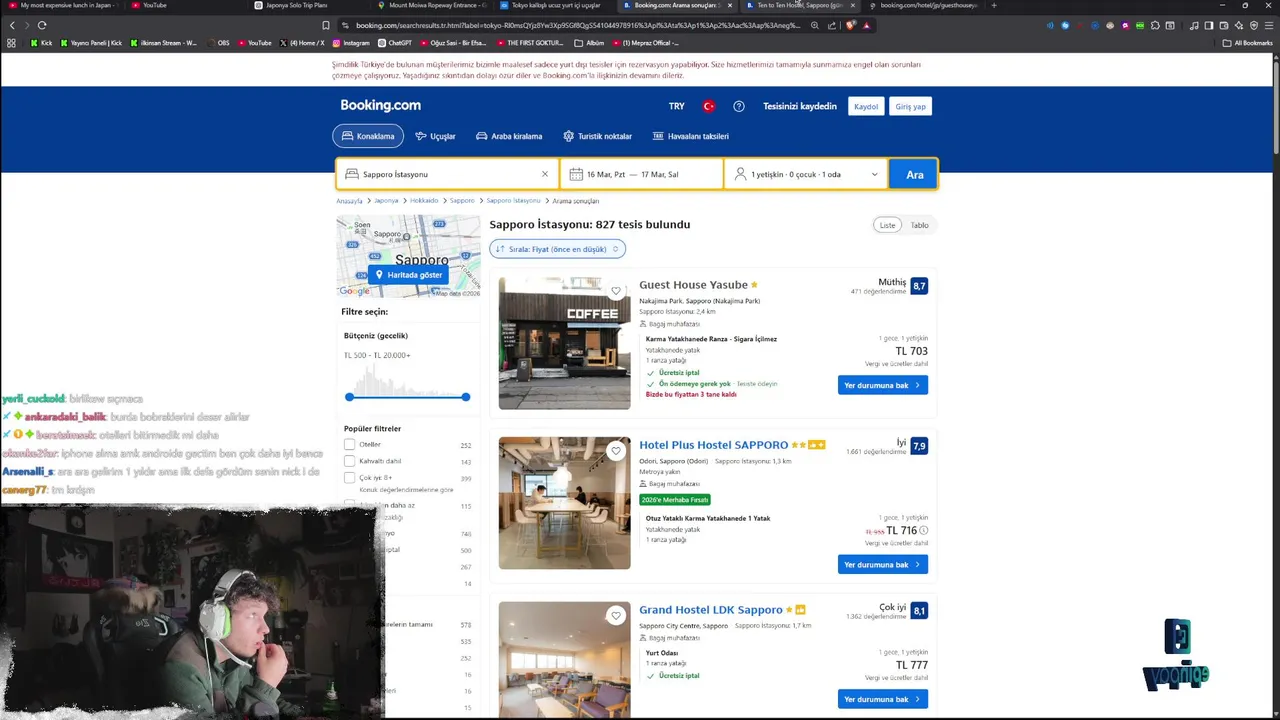1280x720 pixels.
Task: Open the Grand Hostel LDK Sapporo title link
Action: [x=711, y=610]
